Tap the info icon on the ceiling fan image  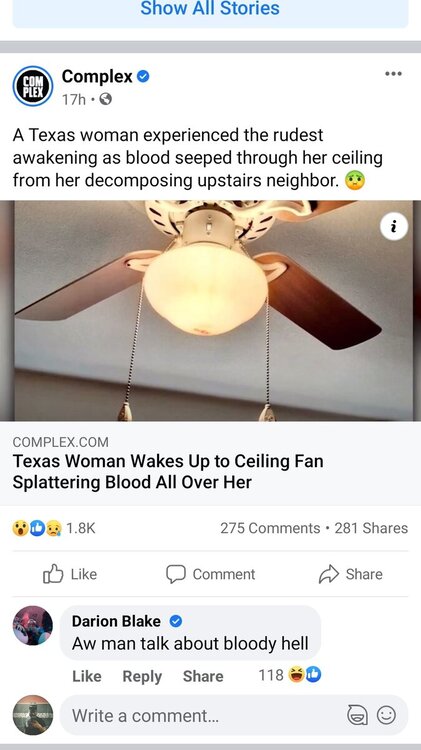[394, 227]
